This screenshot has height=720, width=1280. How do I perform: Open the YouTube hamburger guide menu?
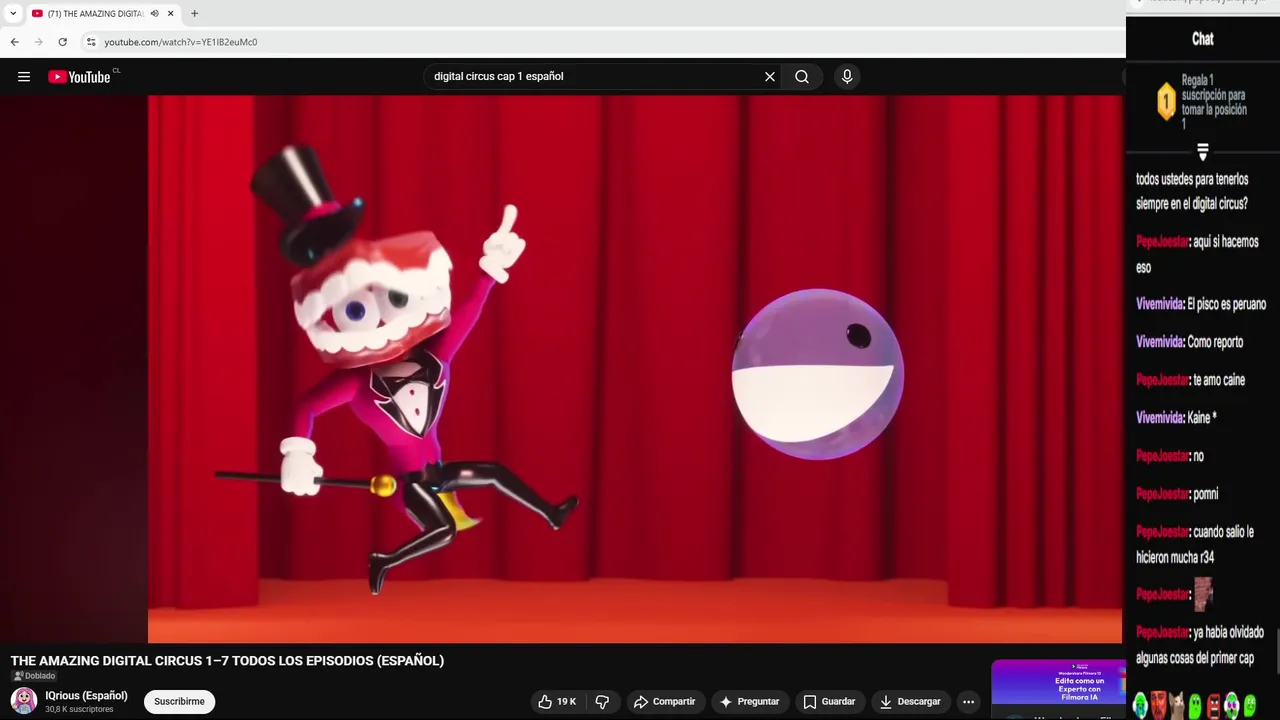point(24,77)
